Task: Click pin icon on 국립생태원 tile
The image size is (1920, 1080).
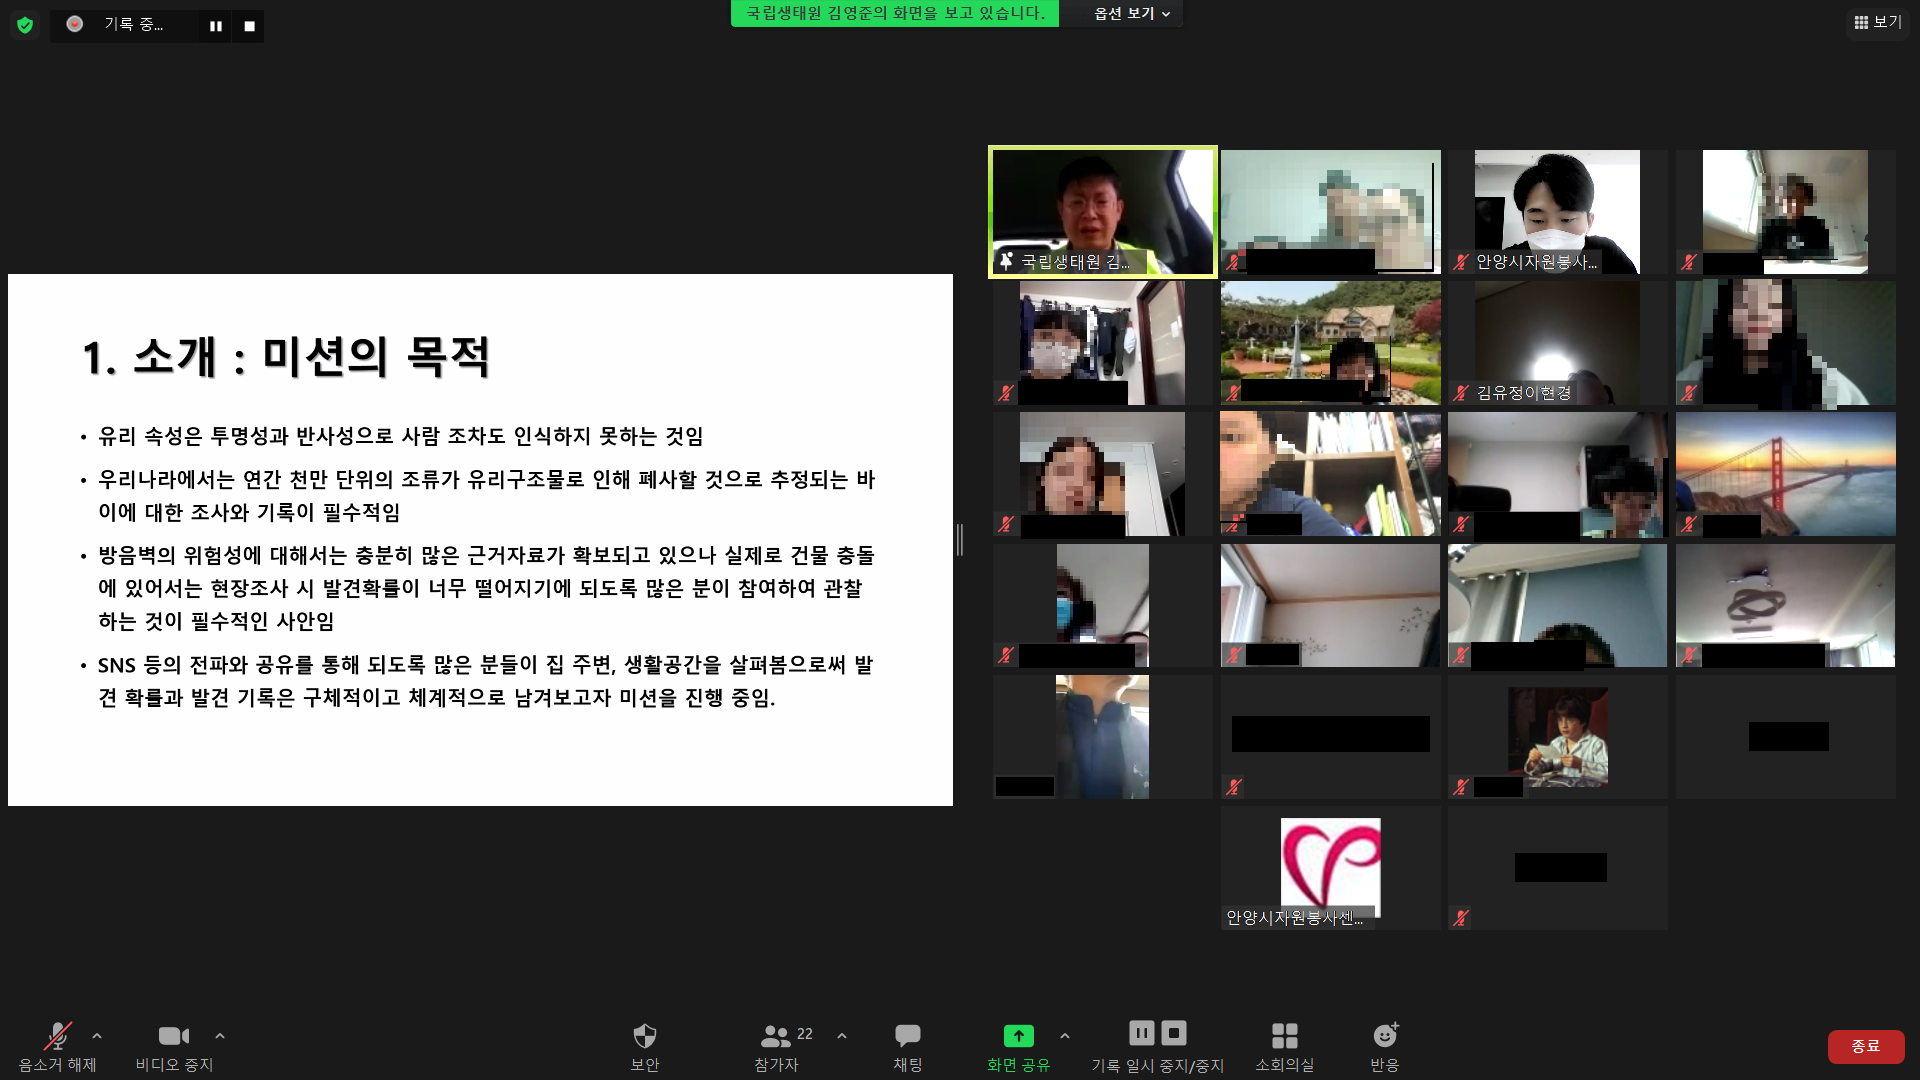Action: 1007,261
